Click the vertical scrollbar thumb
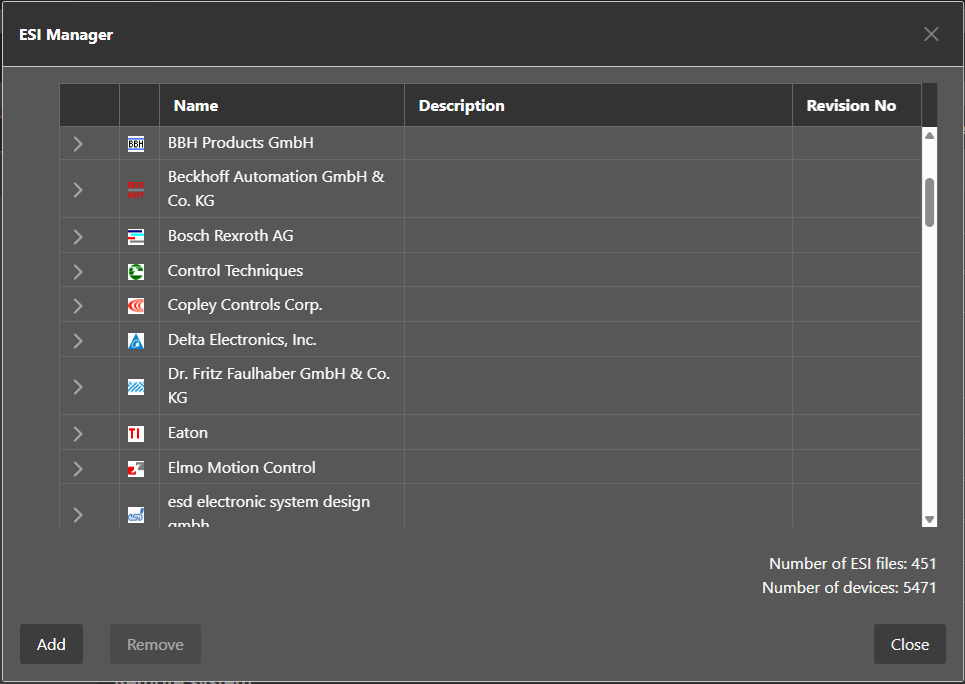The height and width of the screenshot is (684, 965). [929, 203]
